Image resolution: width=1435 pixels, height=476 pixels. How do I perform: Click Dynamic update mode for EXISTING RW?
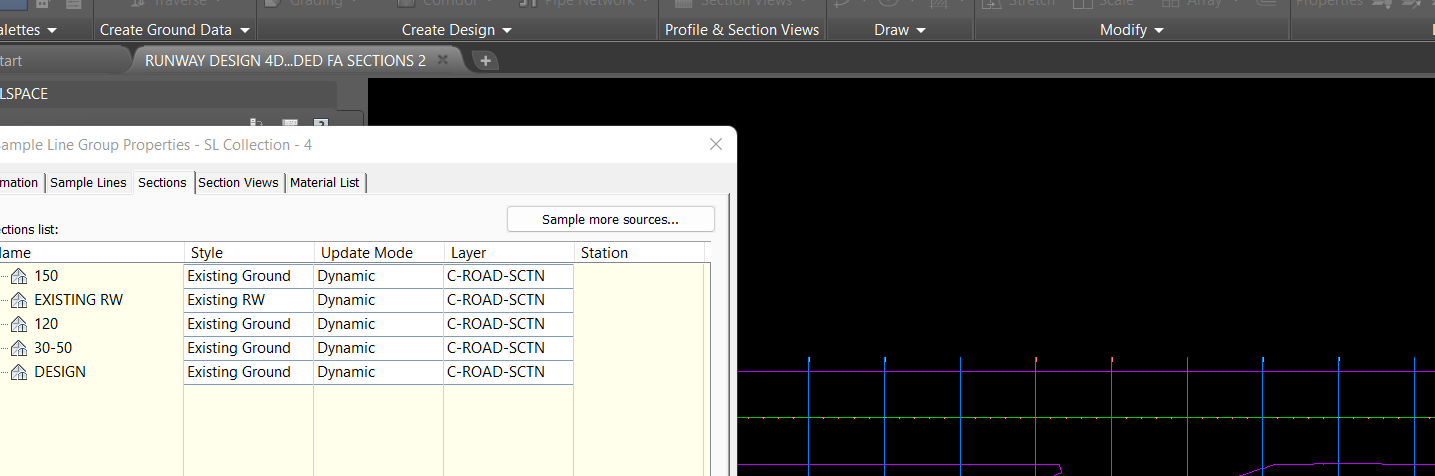(x=378, y=300)
